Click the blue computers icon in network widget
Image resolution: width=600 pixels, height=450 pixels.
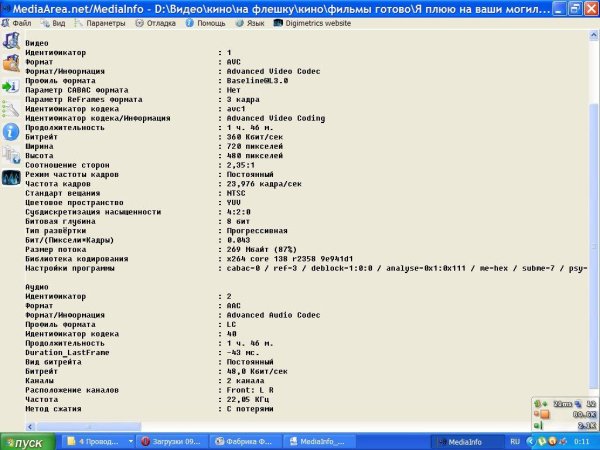coord(578,404)
